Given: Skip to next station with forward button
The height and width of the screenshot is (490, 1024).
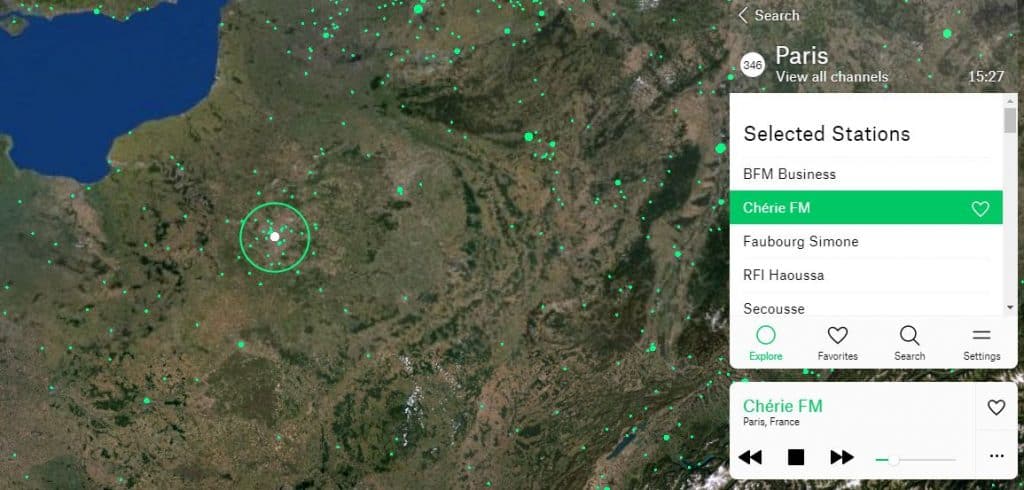Looking at the screenshot, I should pyautogui.click(x=842, y=457).
